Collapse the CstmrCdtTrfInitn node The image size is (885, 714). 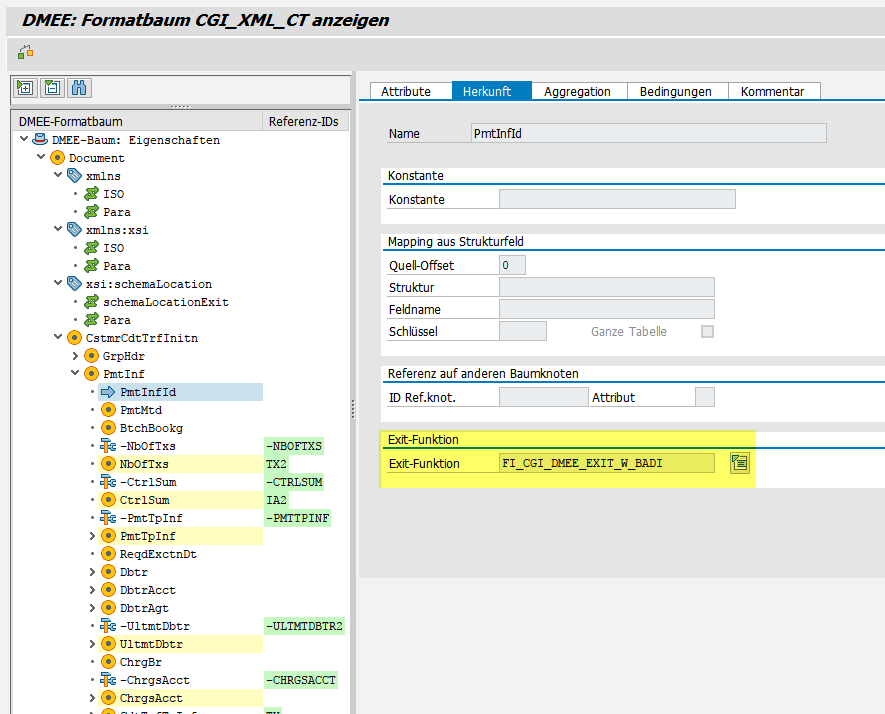pyautogui.click(x=58, y=338)
